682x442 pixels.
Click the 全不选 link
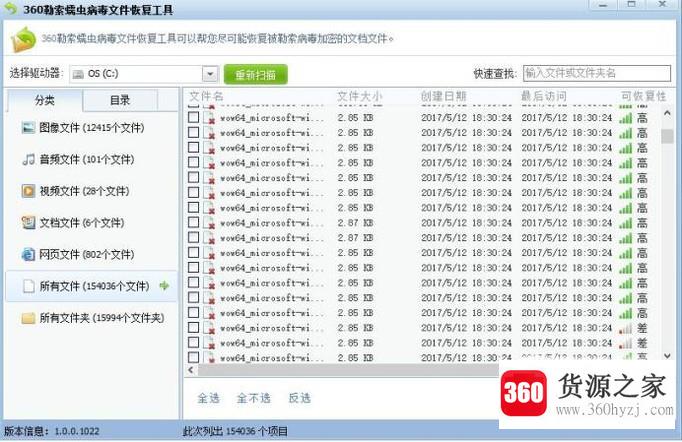(x=254, y=398)
